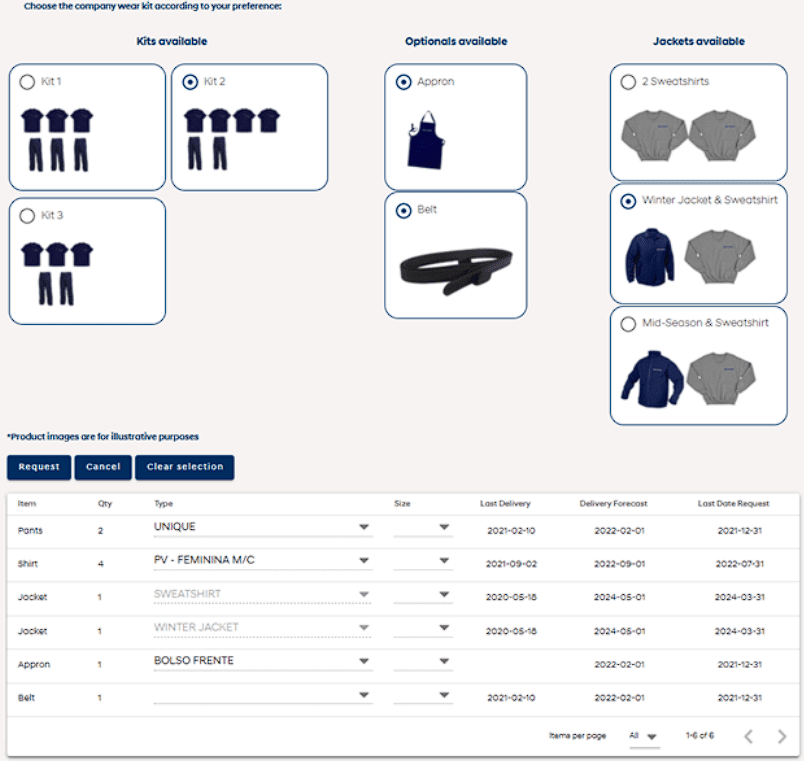Click the Qty column header
The width and height of the screenshot is (804, 761).
point(105,504)
